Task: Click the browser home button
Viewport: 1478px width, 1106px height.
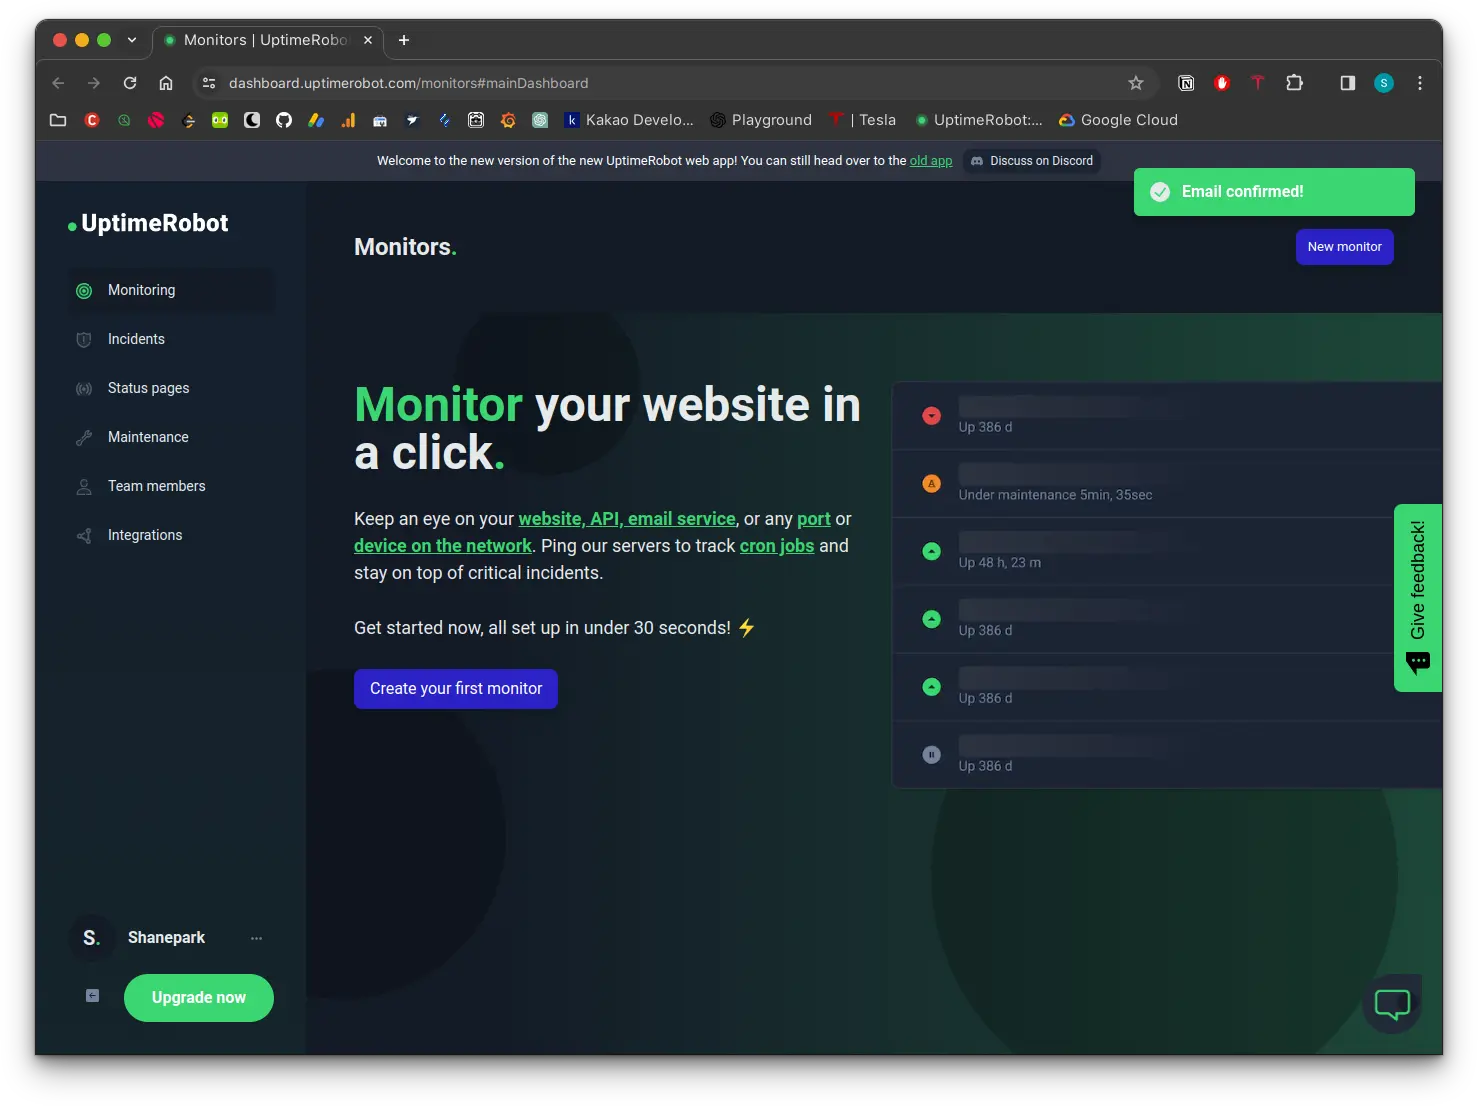Action: [x=166, y=83]
